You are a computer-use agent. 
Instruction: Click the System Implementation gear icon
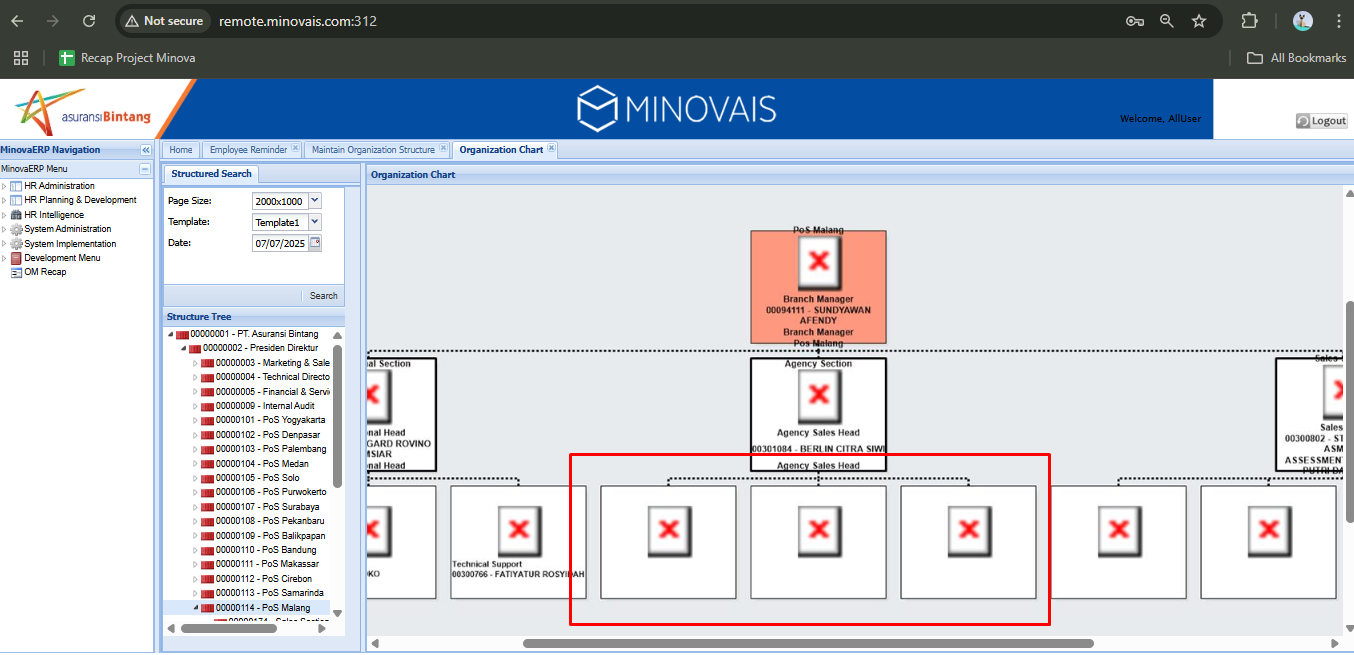coord(16,244)
